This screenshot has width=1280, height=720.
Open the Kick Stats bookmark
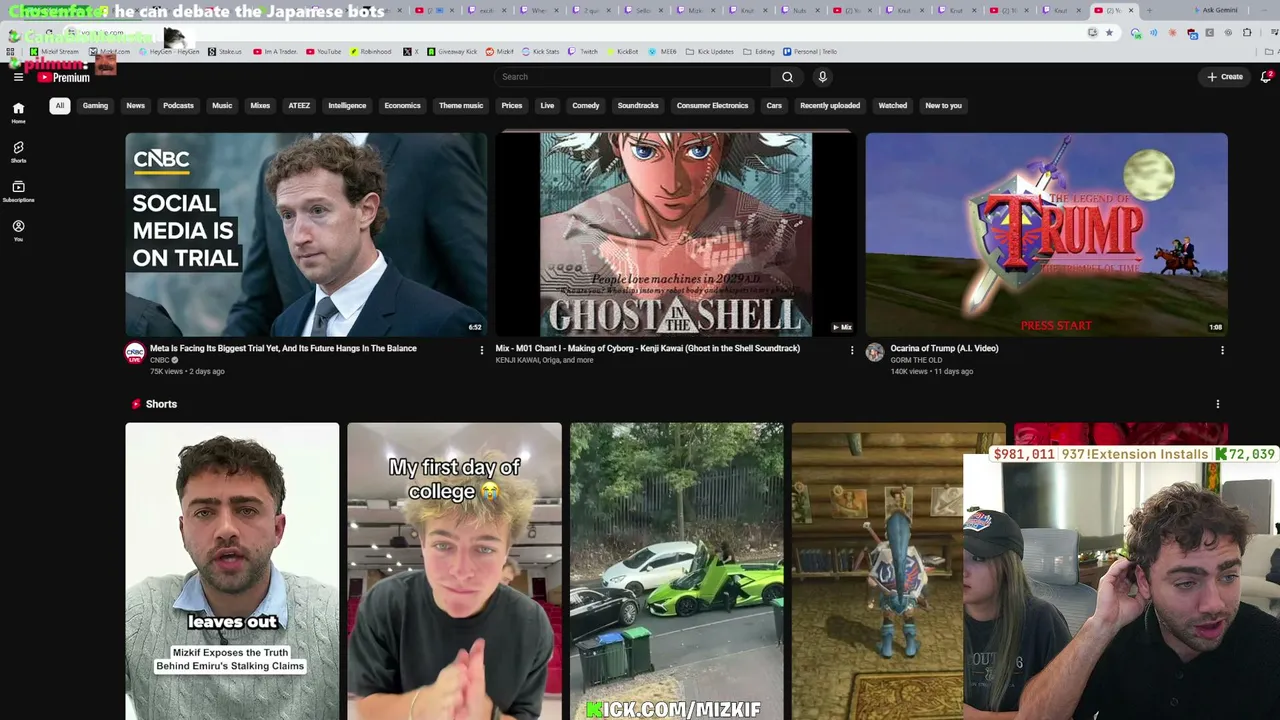point(540,51)
